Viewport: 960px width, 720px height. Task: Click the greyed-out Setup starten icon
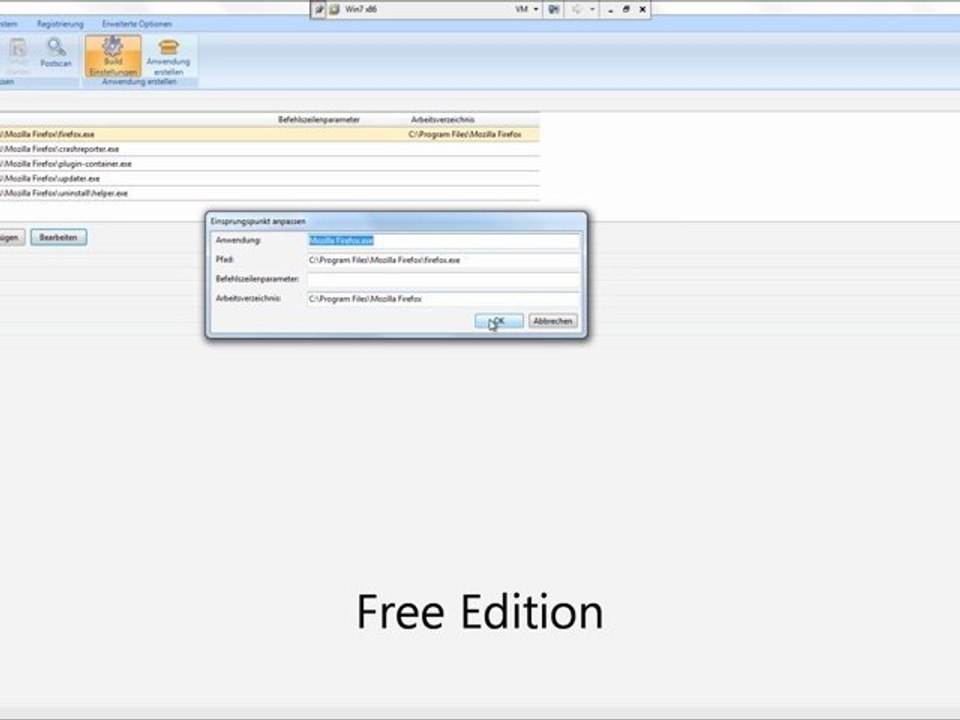click(18, 48)
